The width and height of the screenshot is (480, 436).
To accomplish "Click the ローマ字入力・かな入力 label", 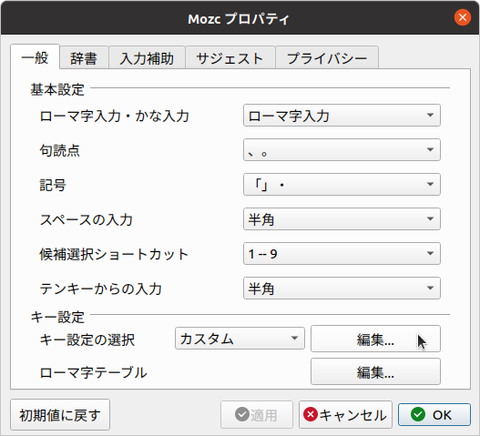I will 114,116.
